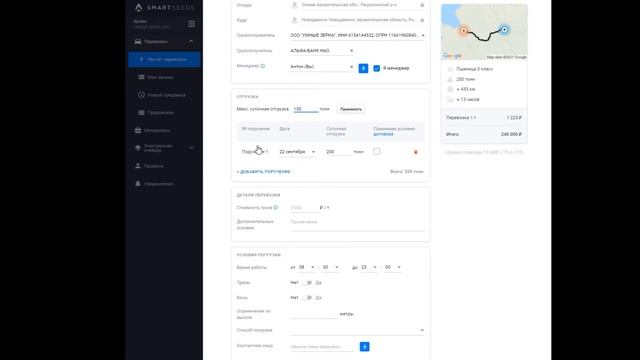Uncheck the Я менеджер checkbox
This screenshot has height=360, width=640.
click(377, 68)
